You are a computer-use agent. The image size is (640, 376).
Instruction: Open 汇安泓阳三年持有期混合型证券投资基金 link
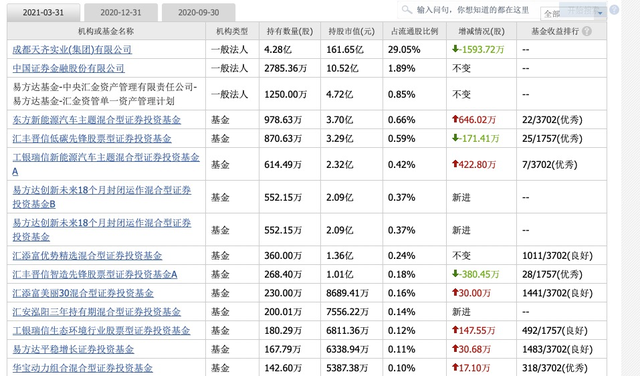(x=96, y=312)
